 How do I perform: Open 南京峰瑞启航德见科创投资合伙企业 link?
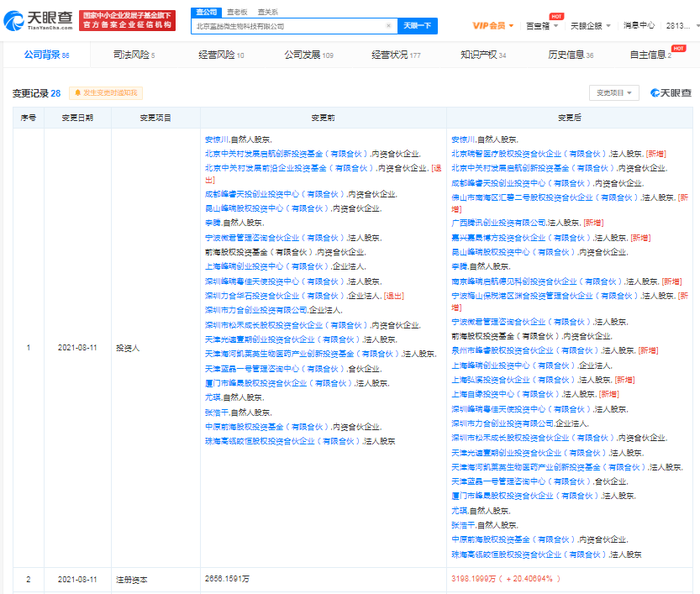pos(538,282)
